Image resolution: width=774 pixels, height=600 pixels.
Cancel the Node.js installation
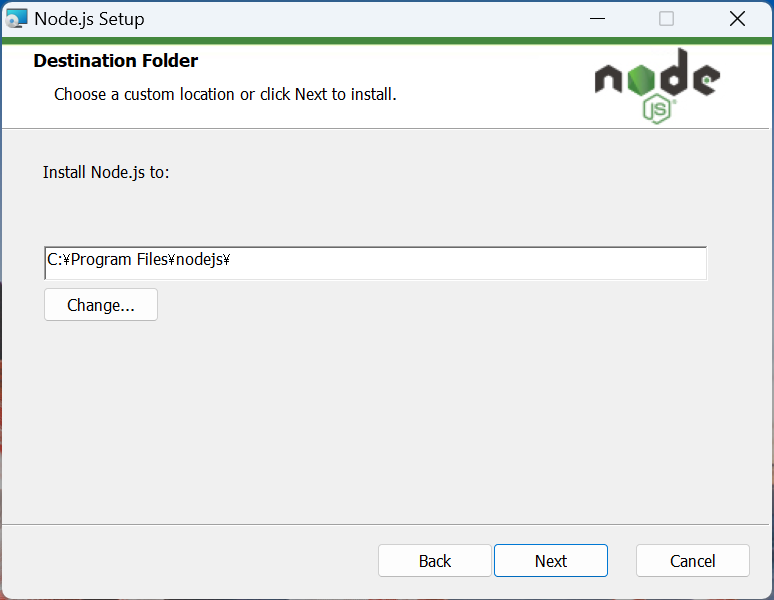pos(693,561)
